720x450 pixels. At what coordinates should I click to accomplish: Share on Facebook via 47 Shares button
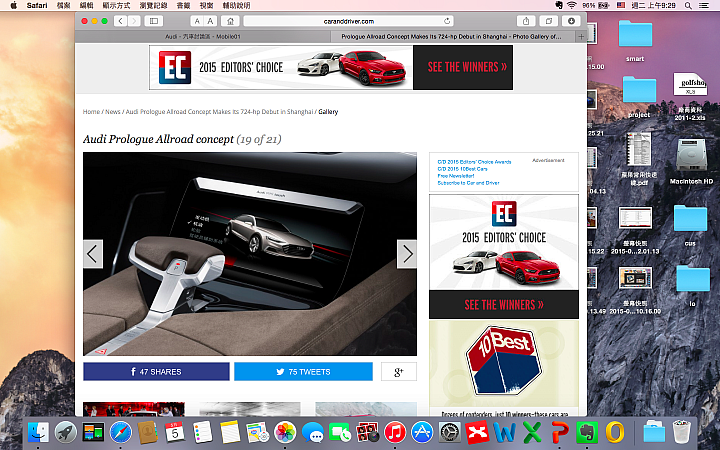pos(156,371)
